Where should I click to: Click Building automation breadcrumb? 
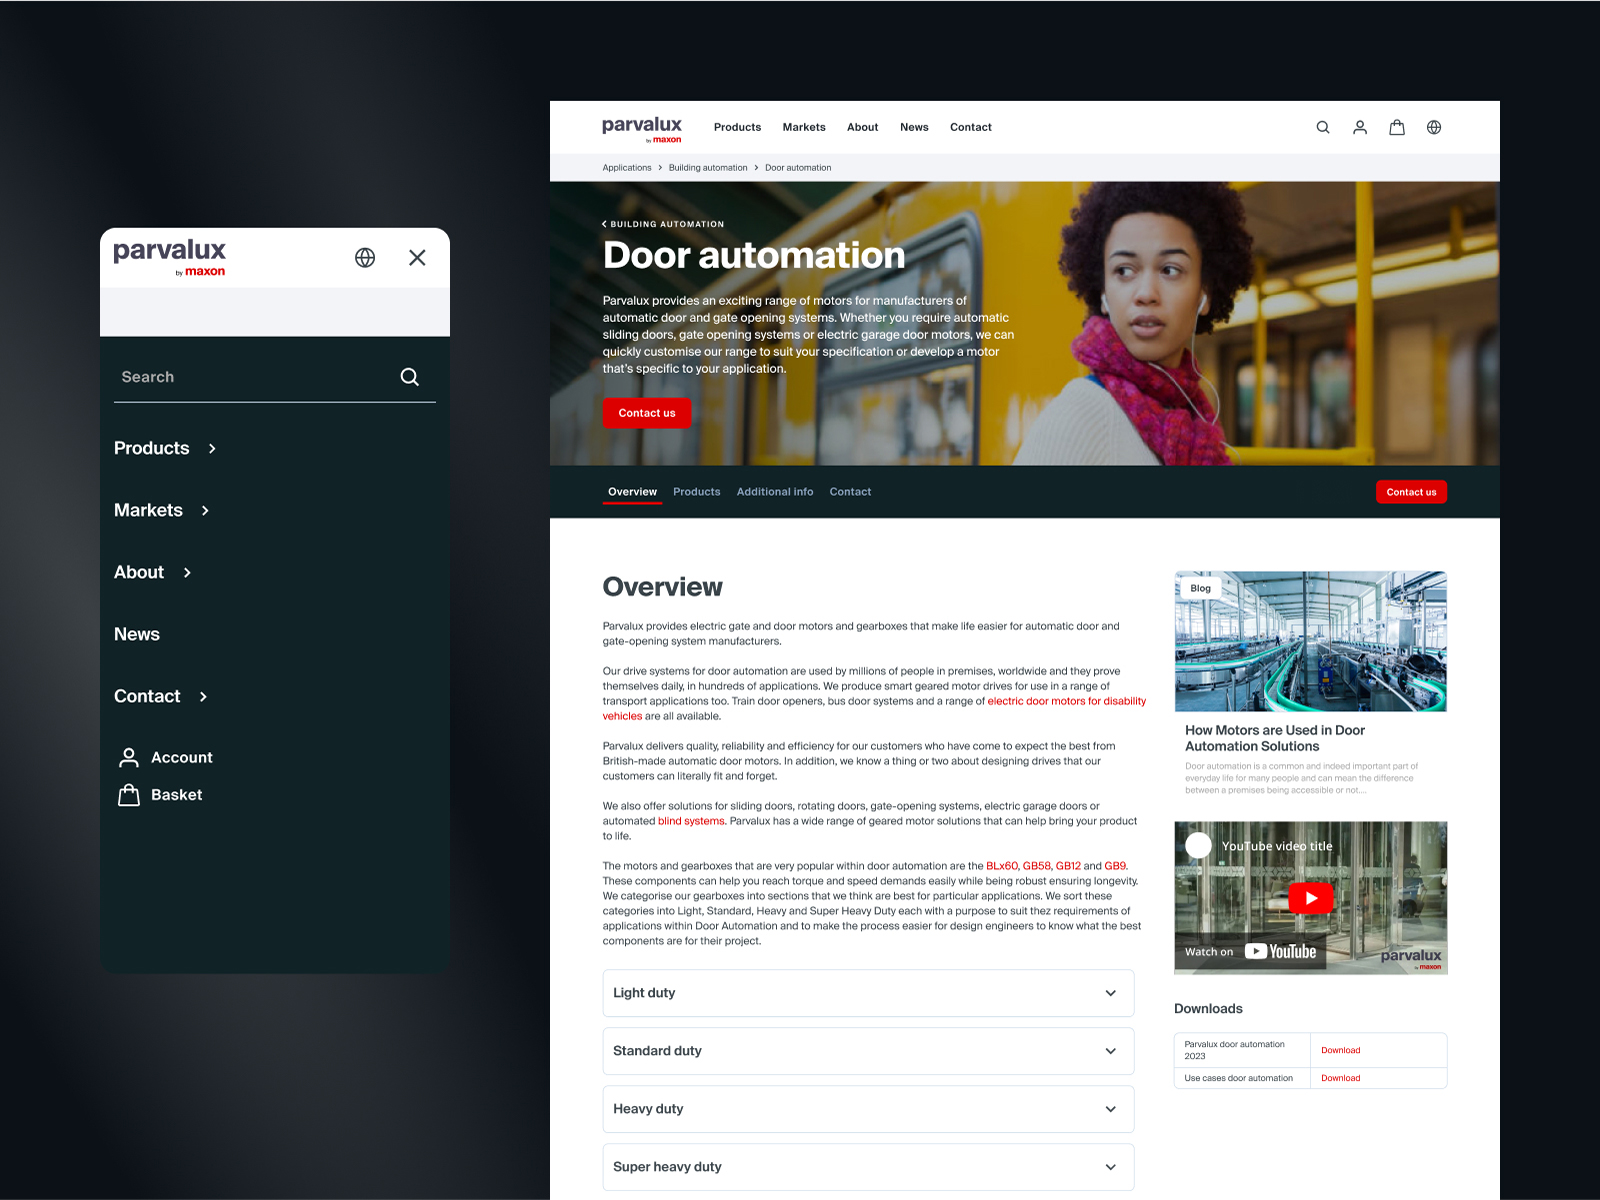[708, 168]
